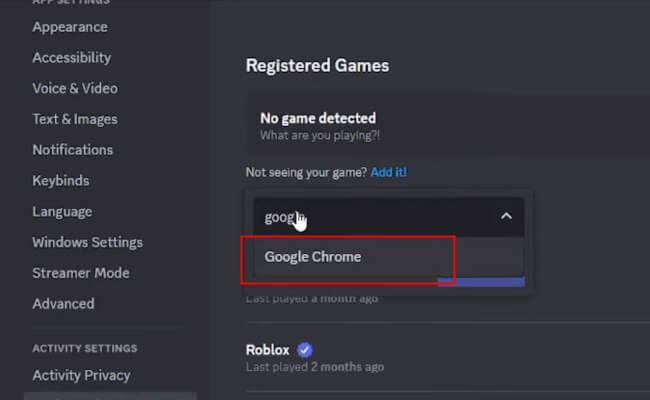The height and width of the screenshot is (400, 650).
Task: Open Text & Images settings
Action: tap(75, 119)
